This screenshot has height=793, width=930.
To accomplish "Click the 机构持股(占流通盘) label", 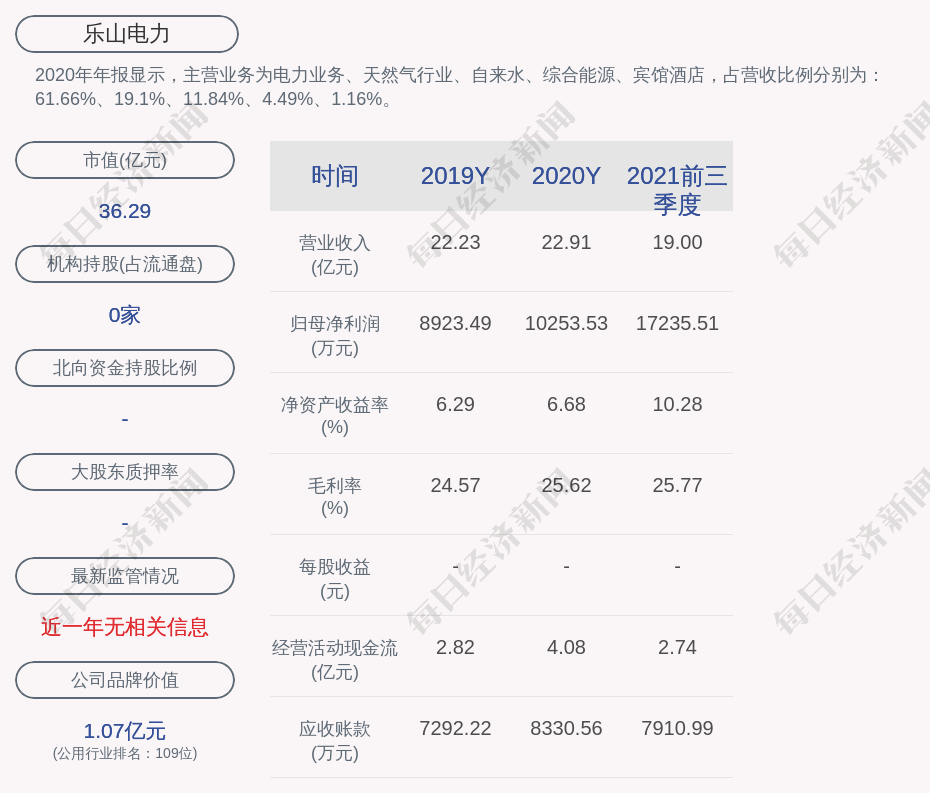I will [125, 264].
